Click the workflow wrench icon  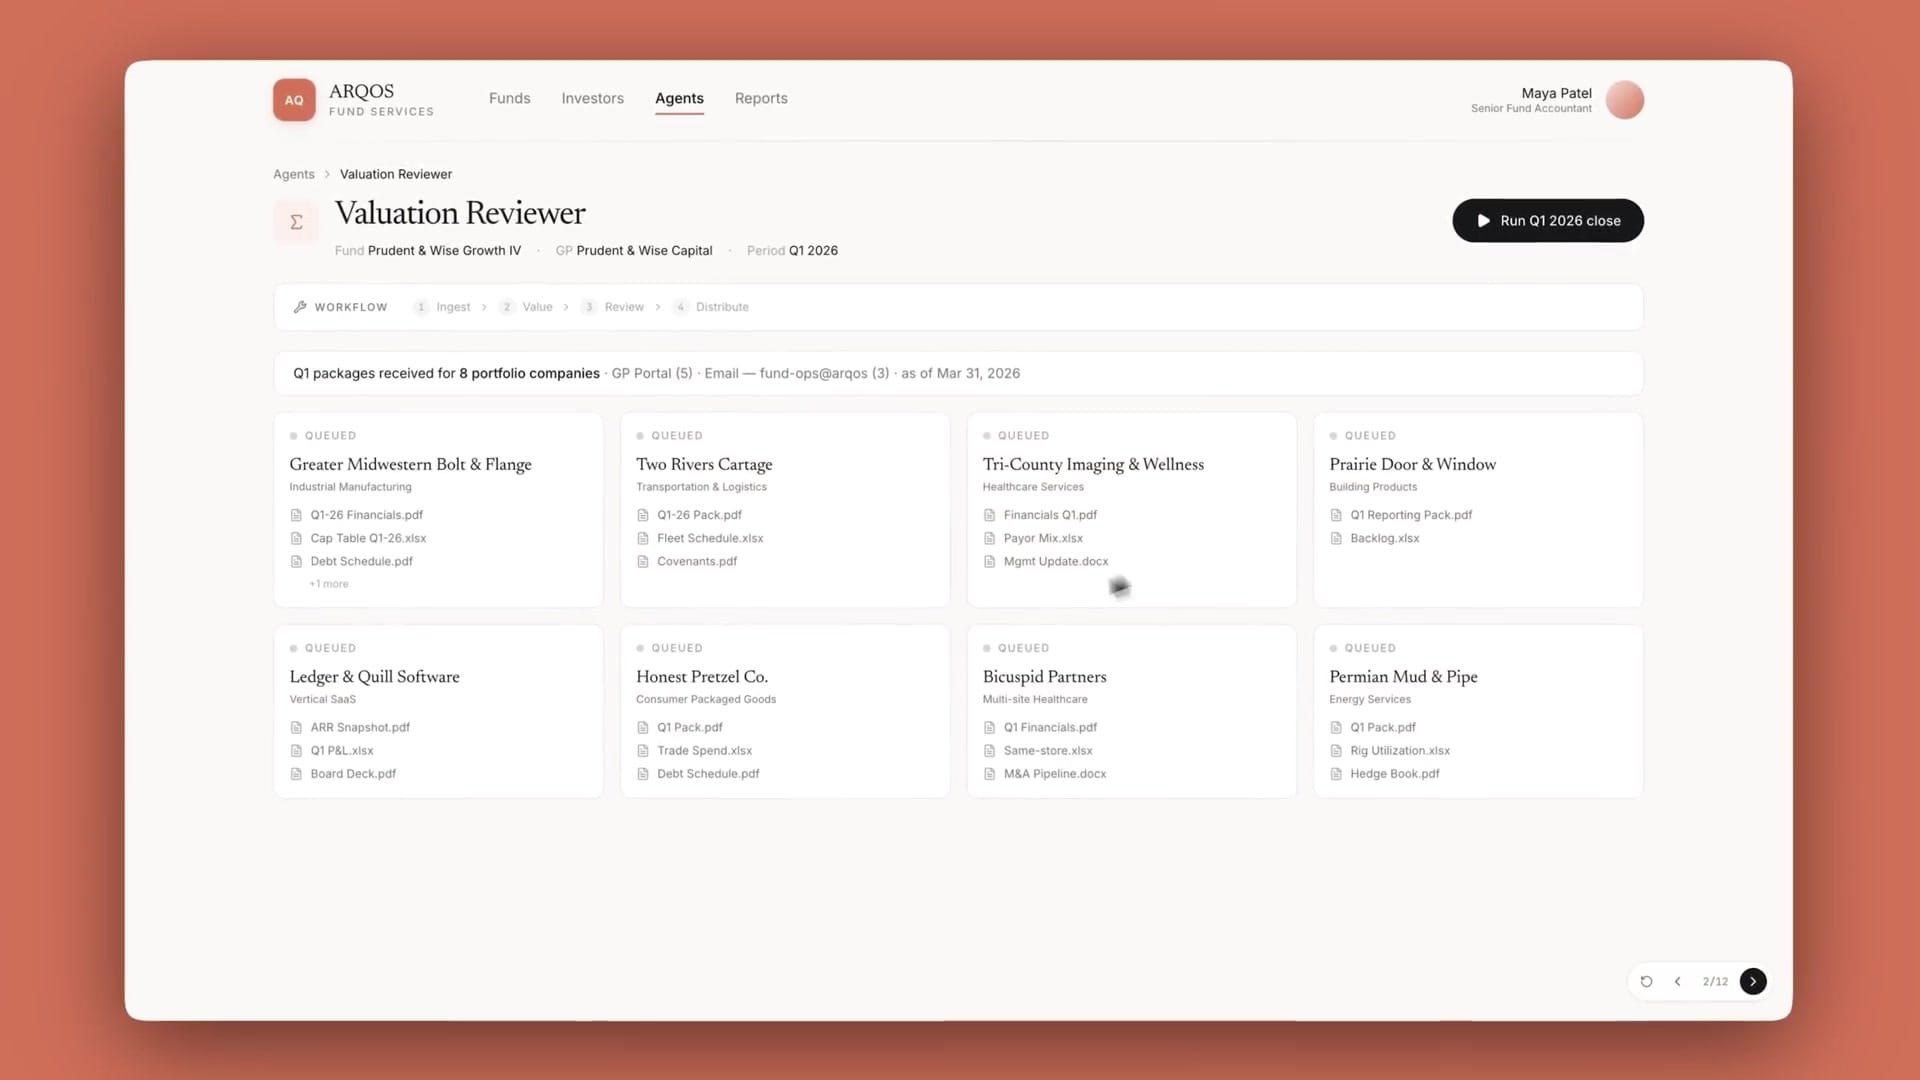300,307
